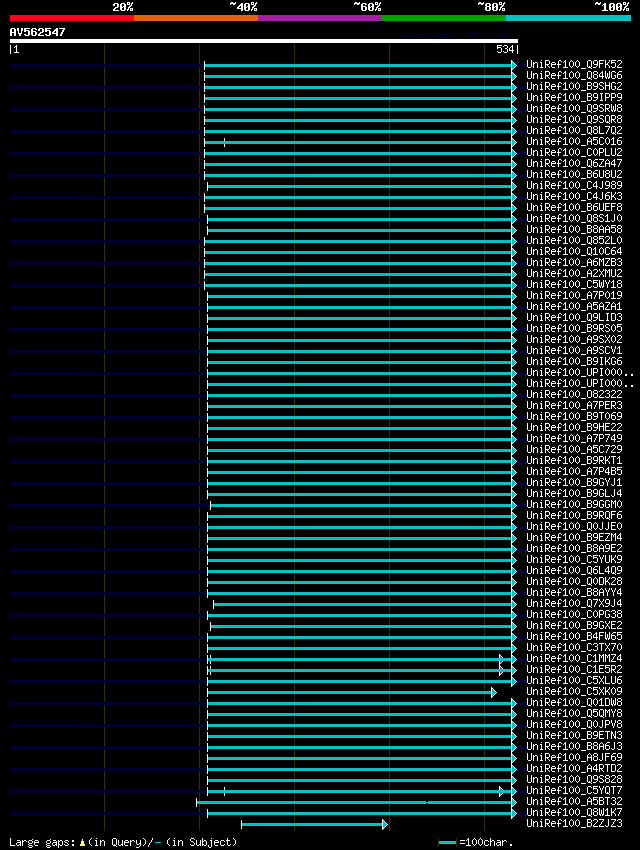The height and width of the screenshot is (850, 640).
Task: Follow the UniRef100_A5BT32 link
Action: click(574, 801)
